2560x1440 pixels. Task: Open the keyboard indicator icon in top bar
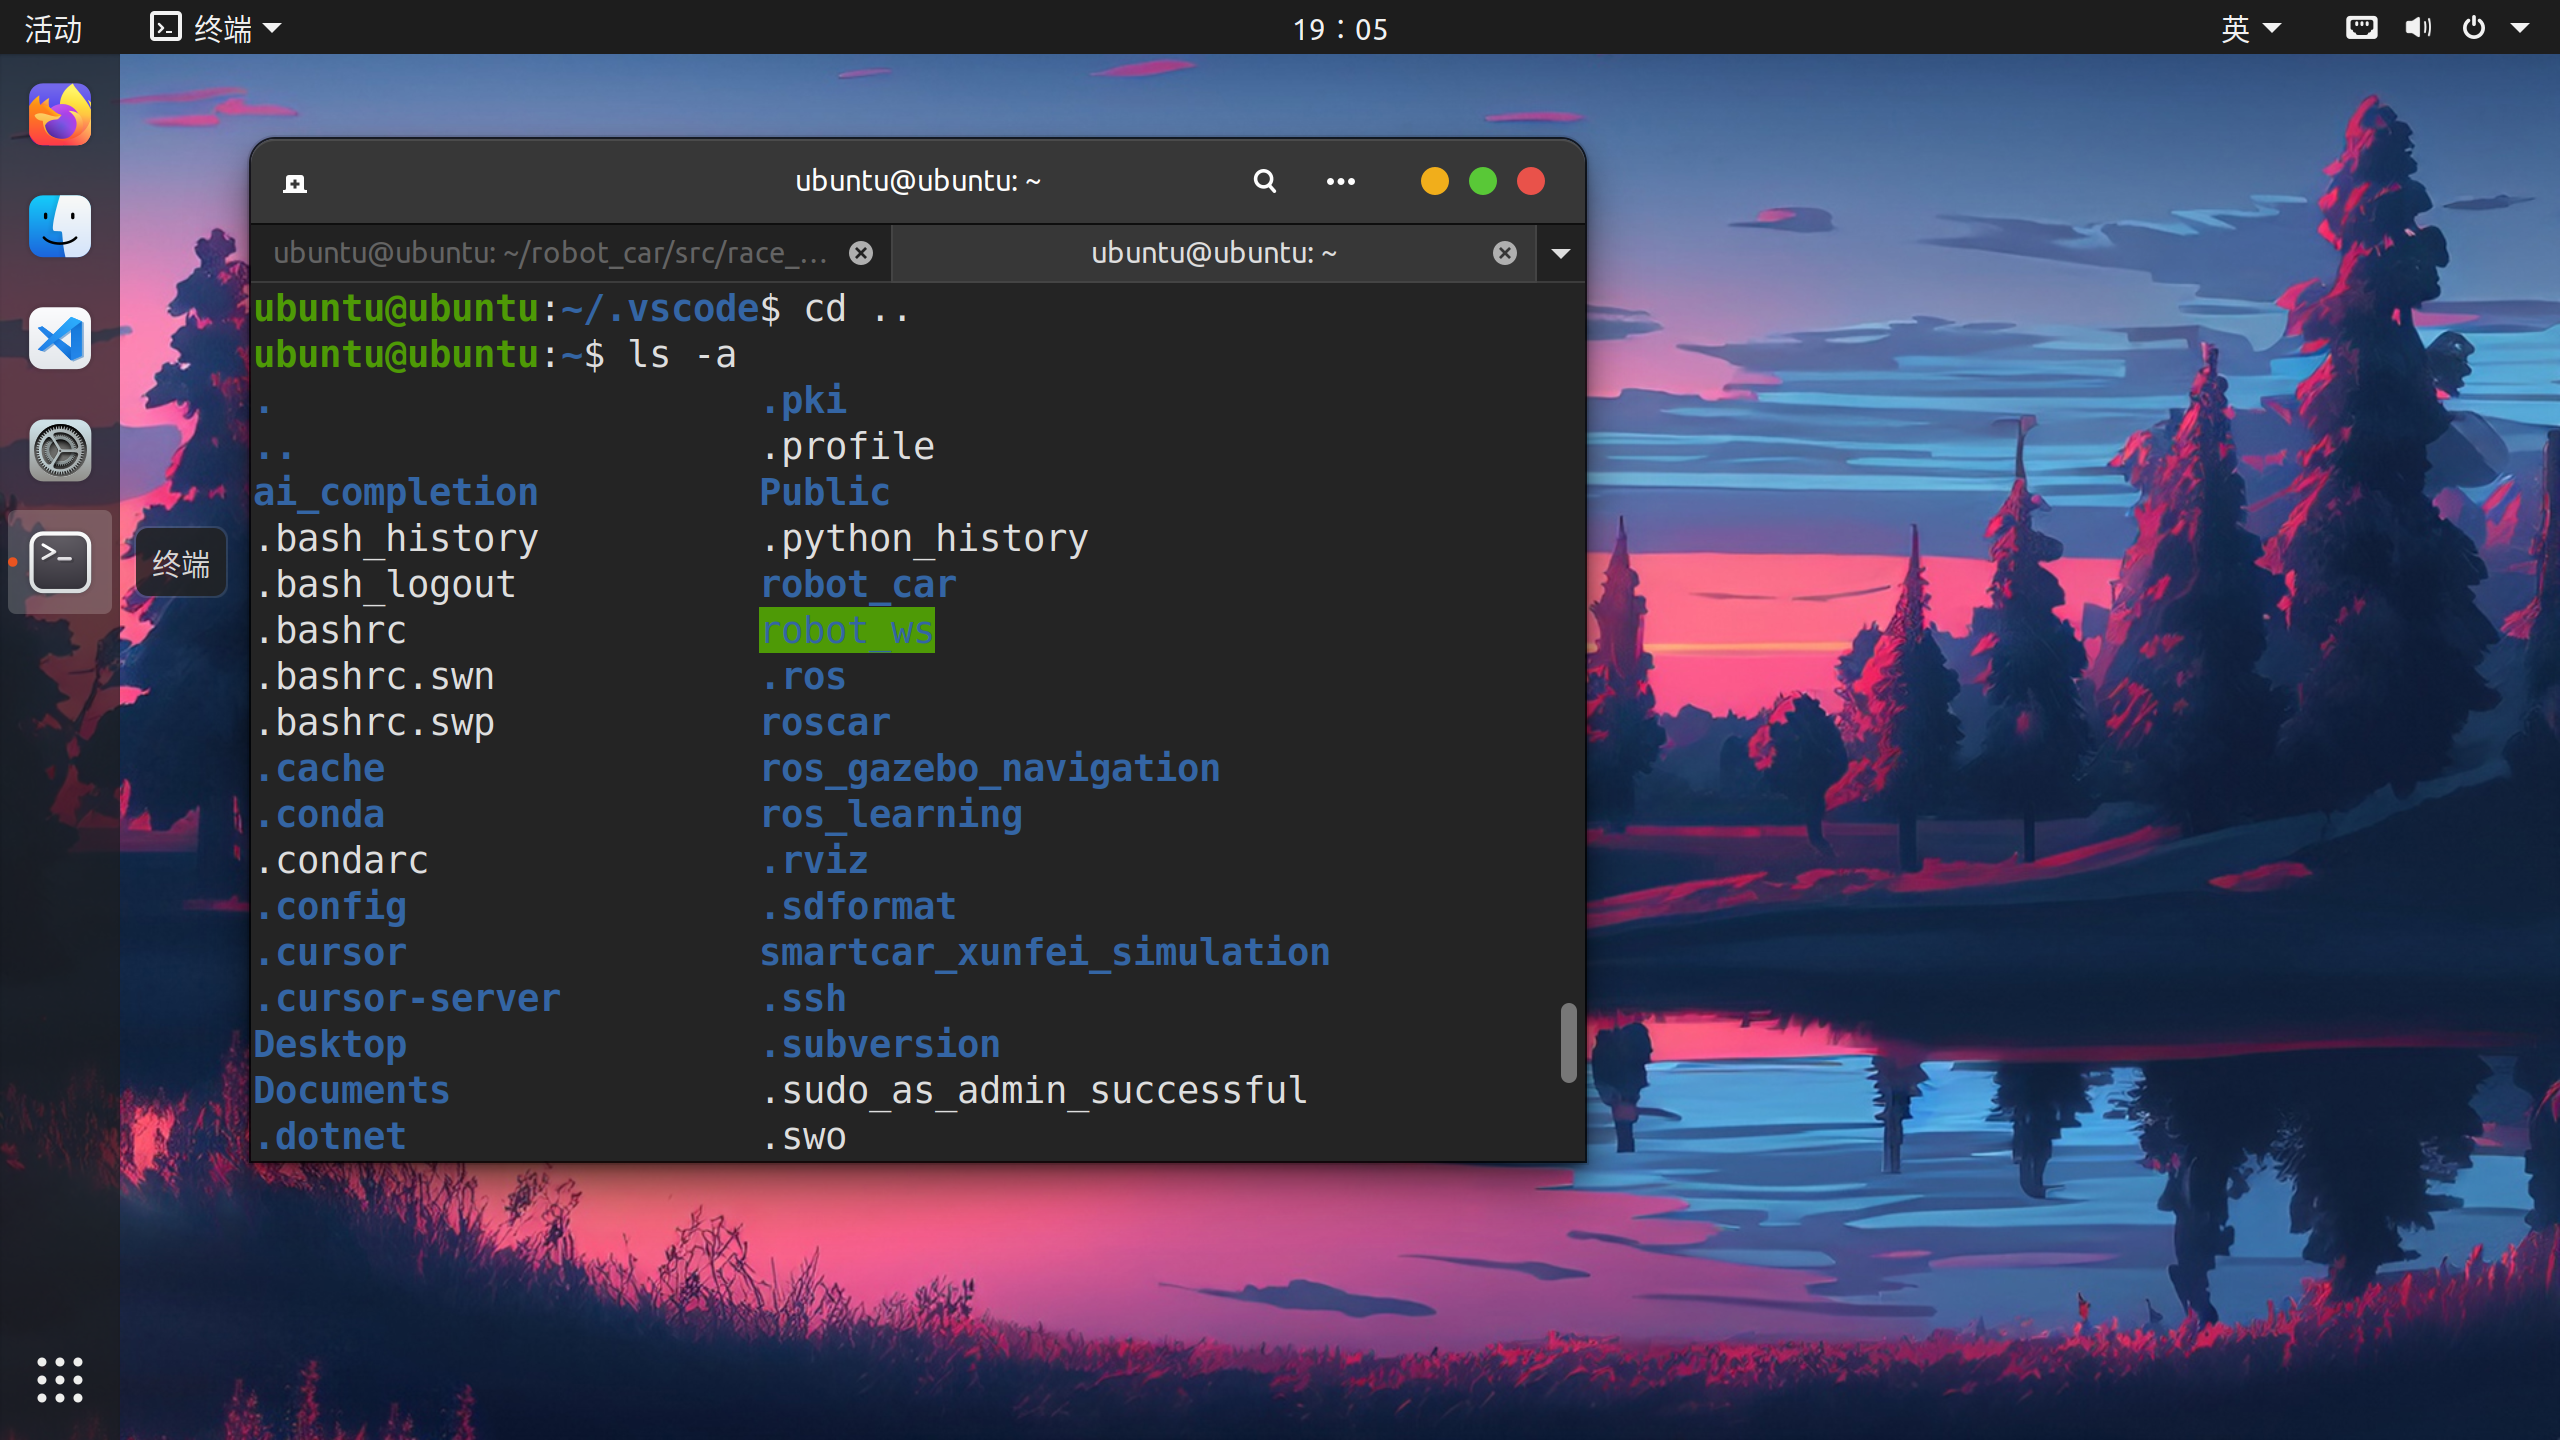pos(2361,27)
